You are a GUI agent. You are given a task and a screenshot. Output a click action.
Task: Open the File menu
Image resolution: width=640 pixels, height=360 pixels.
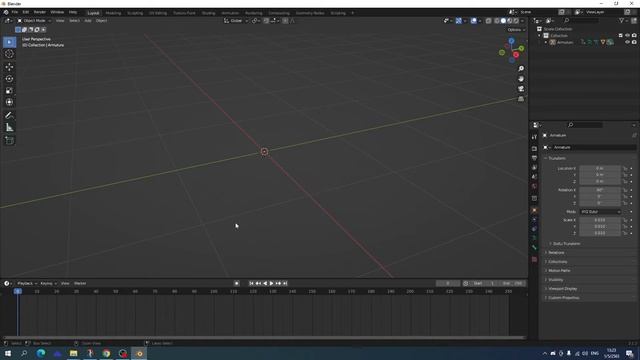point(15,13)
